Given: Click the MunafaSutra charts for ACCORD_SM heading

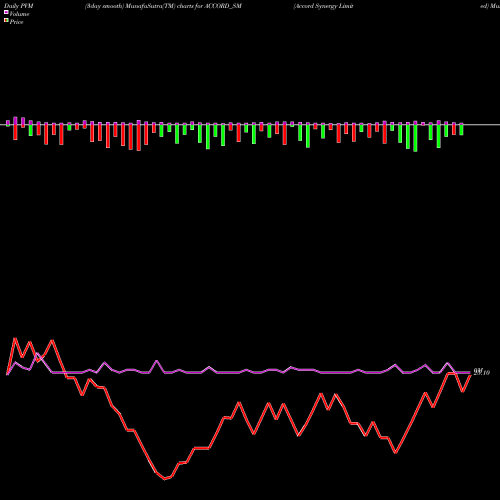Looking at the screenshot, I should pyautogui.click(x=163, y=6).
